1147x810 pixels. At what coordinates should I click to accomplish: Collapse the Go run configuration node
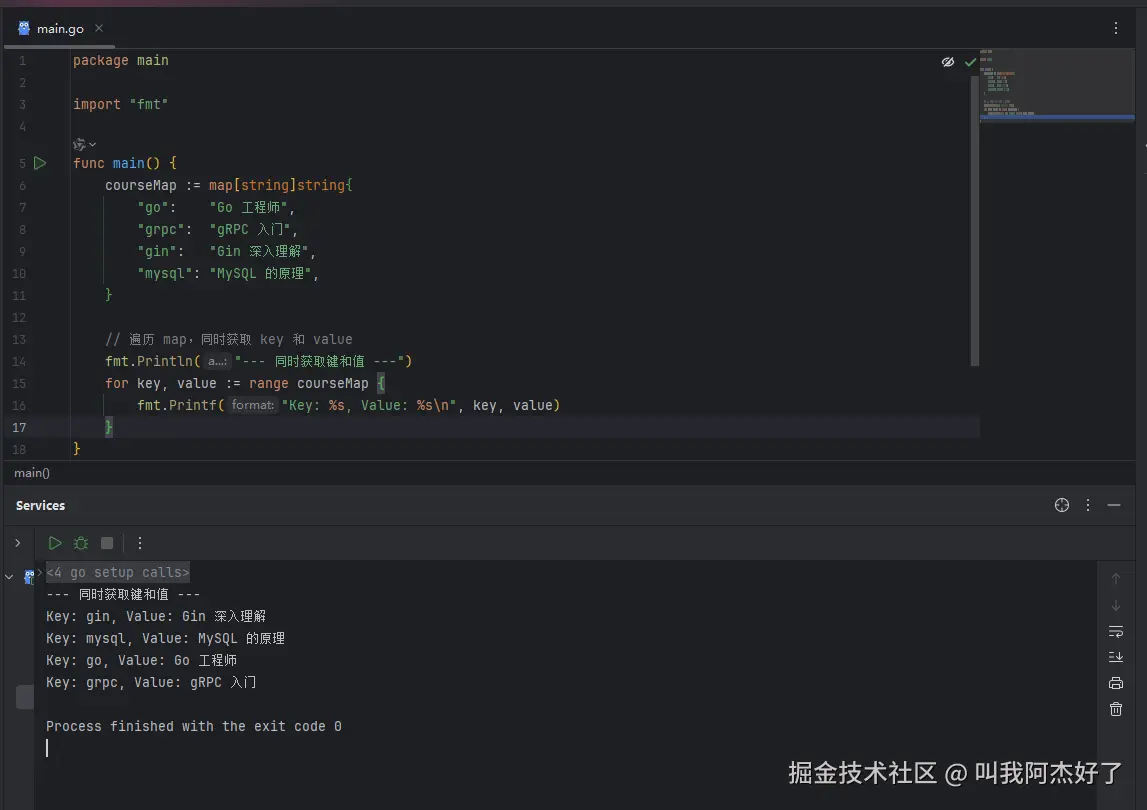10,577
